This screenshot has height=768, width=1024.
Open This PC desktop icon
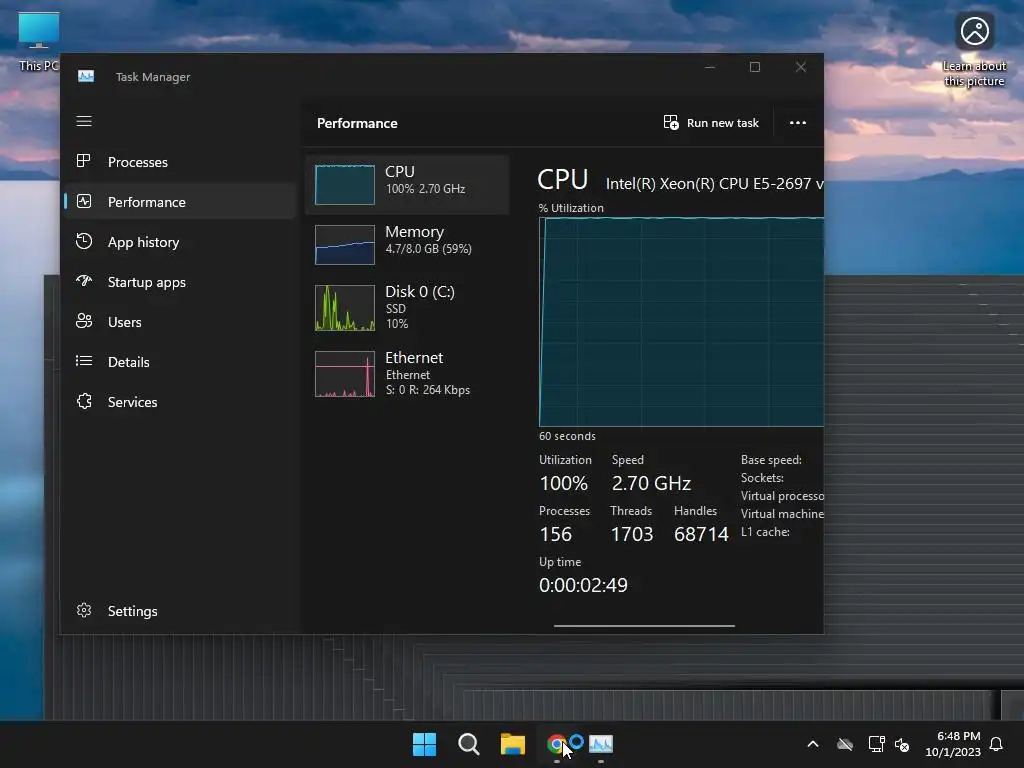click(39, 42)
